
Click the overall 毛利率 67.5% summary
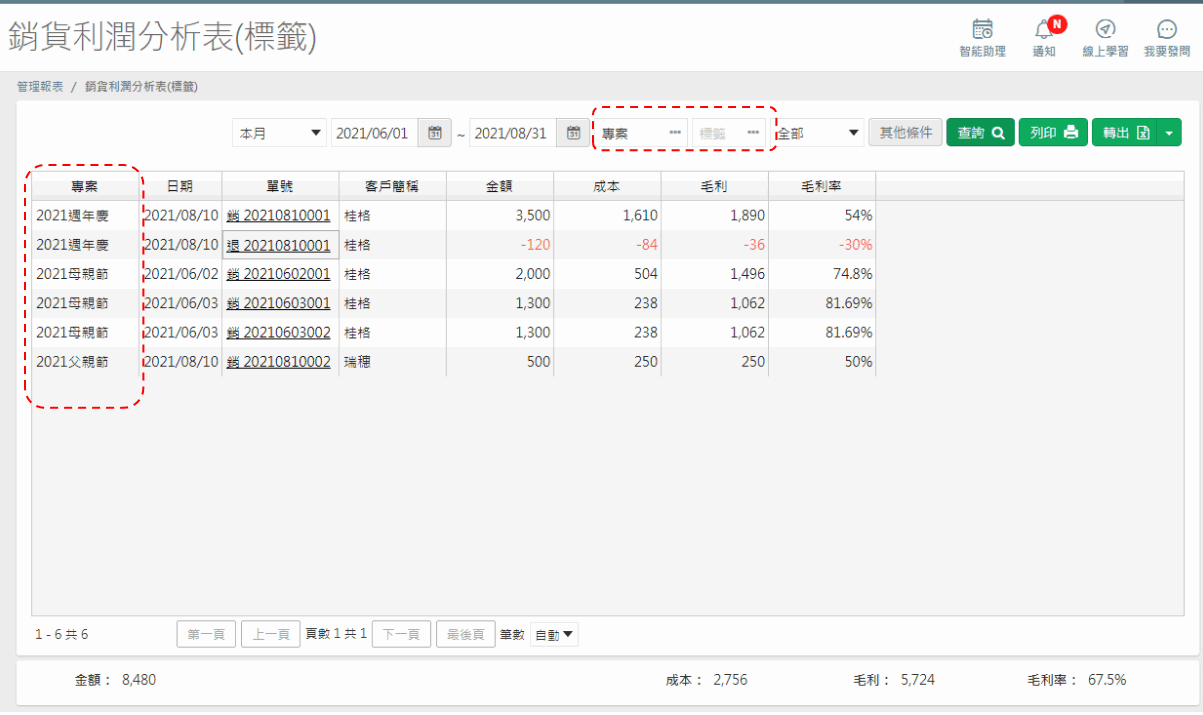pos(1076,680)
